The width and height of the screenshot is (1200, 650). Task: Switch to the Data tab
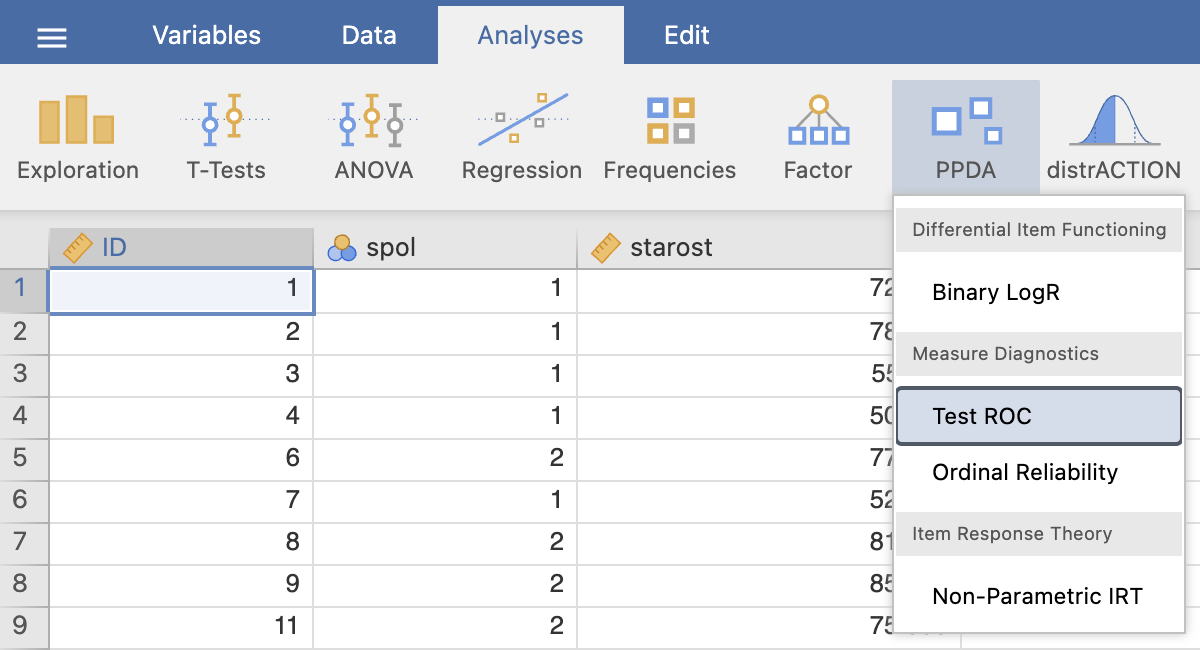point(369,35)
